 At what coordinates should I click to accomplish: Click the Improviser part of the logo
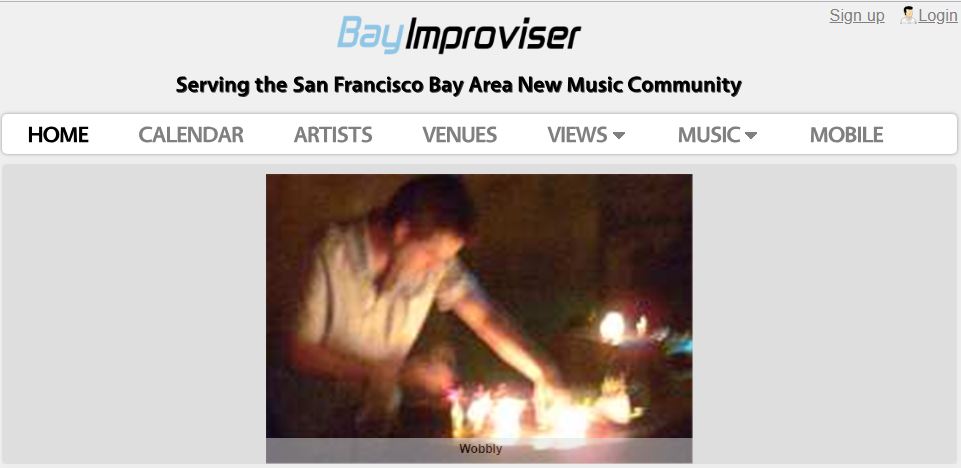click(x=493, y=36)
